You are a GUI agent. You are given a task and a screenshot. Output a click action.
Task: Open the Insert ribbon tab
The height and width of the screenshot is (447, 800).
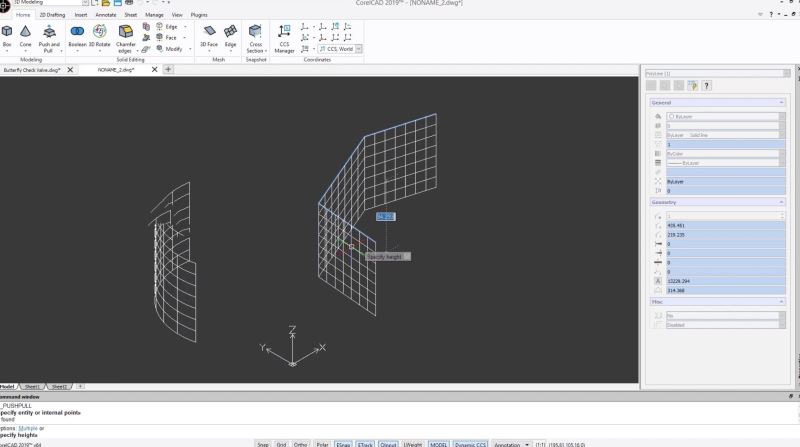(x=81, y=15)
